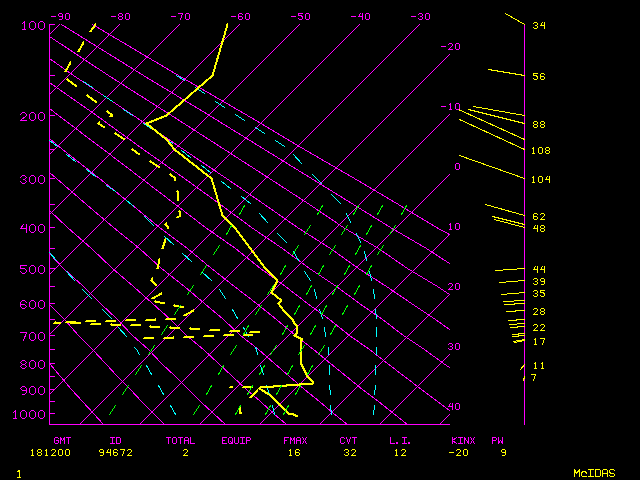The width and height of the screenshot is (640, 480).
Task: Click the frame number 1 at bottom-left
Action: point(18,473)
